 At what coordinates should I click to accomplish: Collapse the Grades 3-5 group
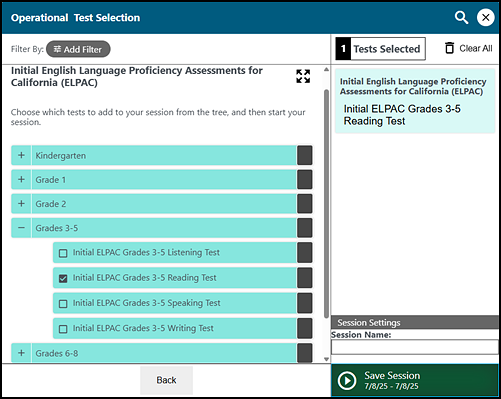[x=21, y=228]
